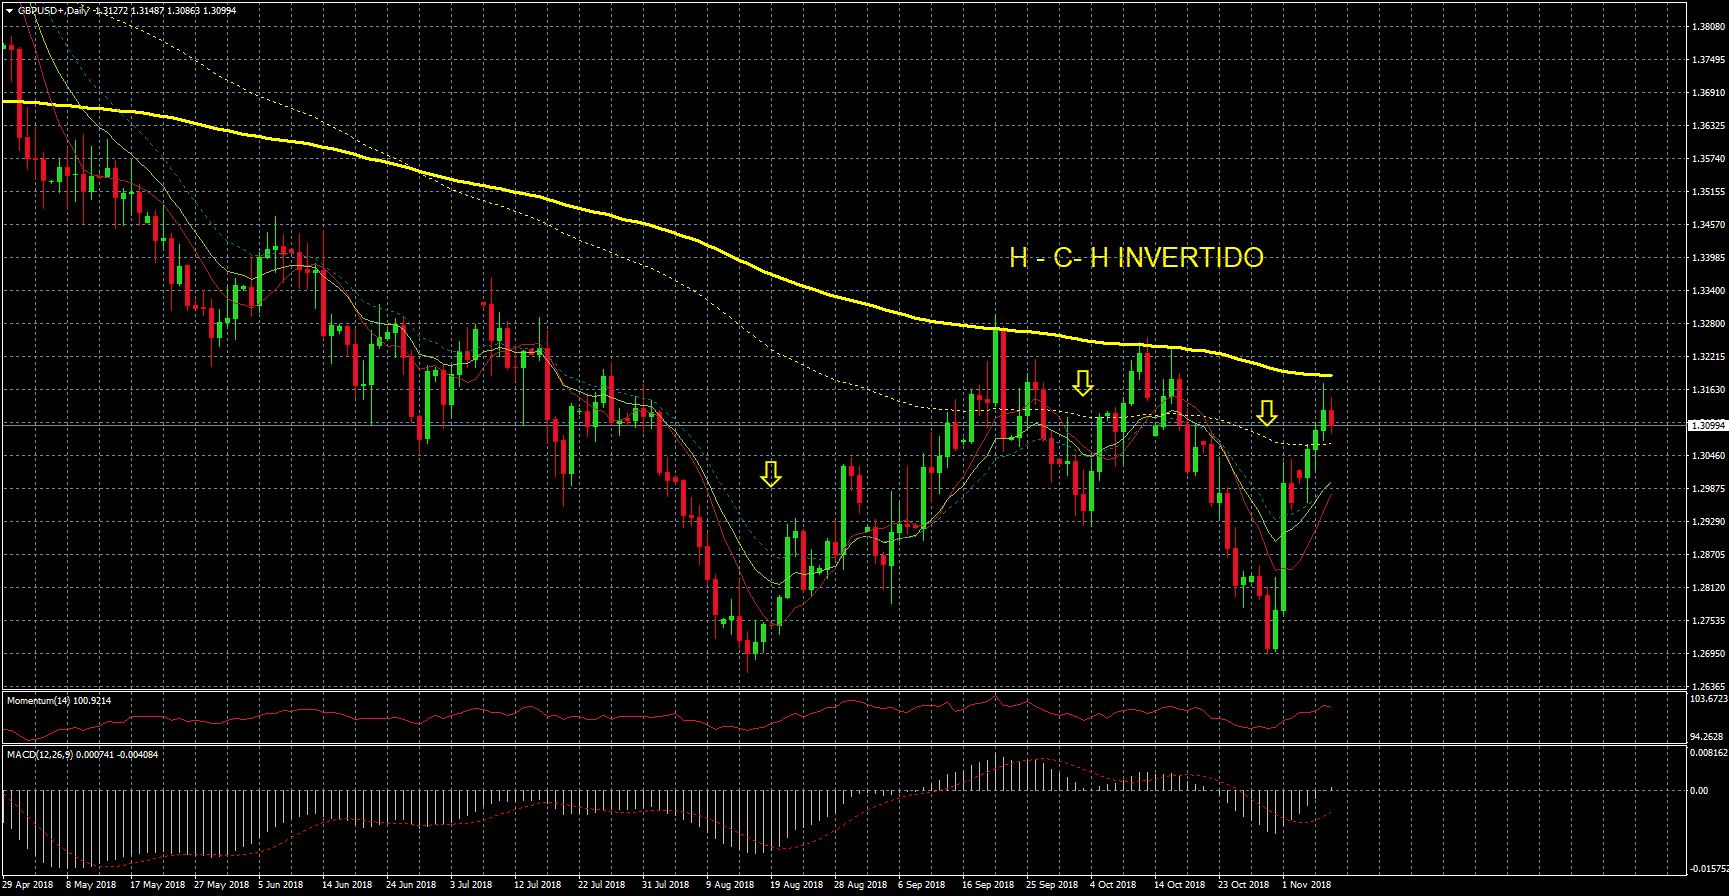Click the 1.26950 level on price scale

[x=1707, y=654]
